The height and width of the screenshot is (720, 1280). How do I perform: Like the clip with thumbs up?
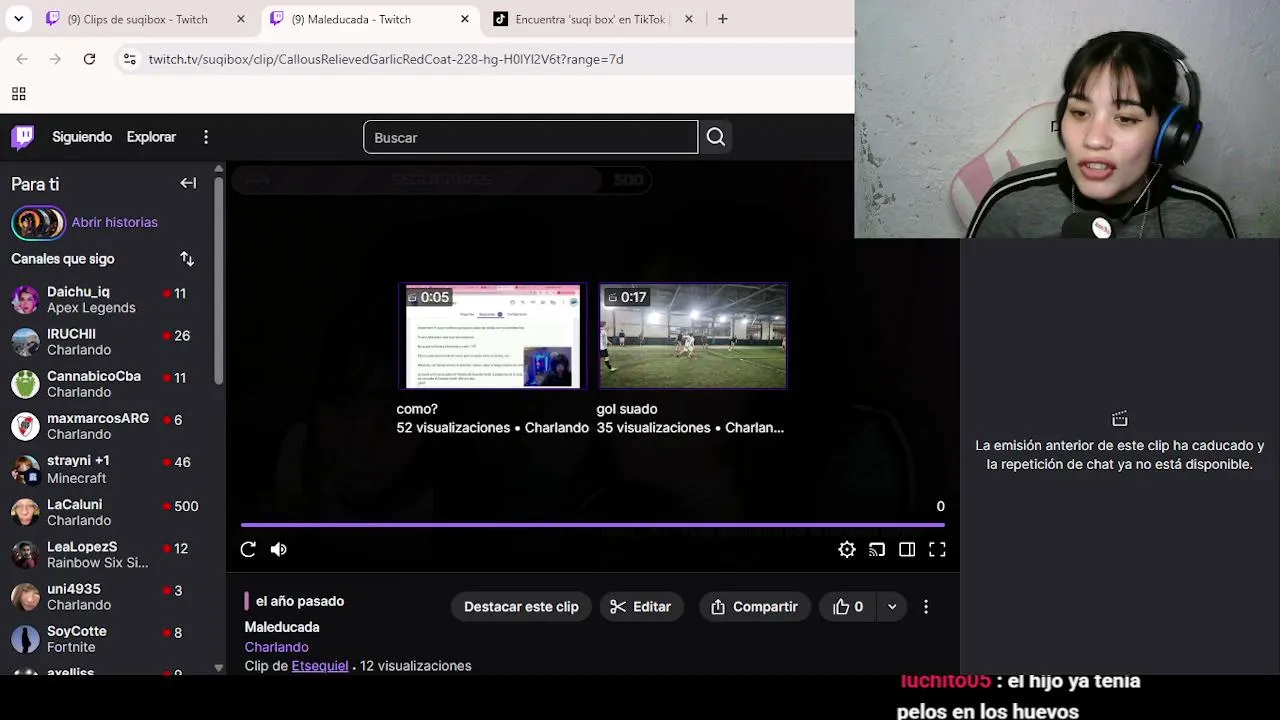coord(848,607)
